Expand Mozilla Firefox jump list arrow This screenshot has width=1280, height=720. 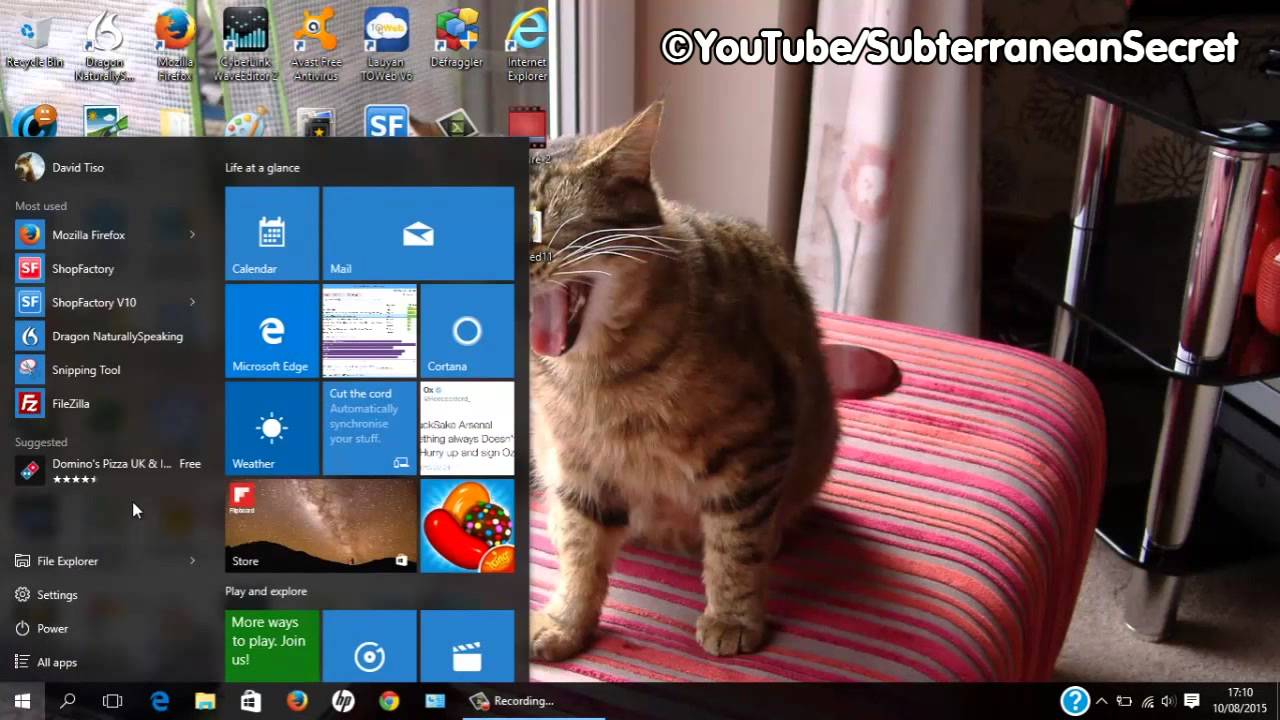(192, 235)
